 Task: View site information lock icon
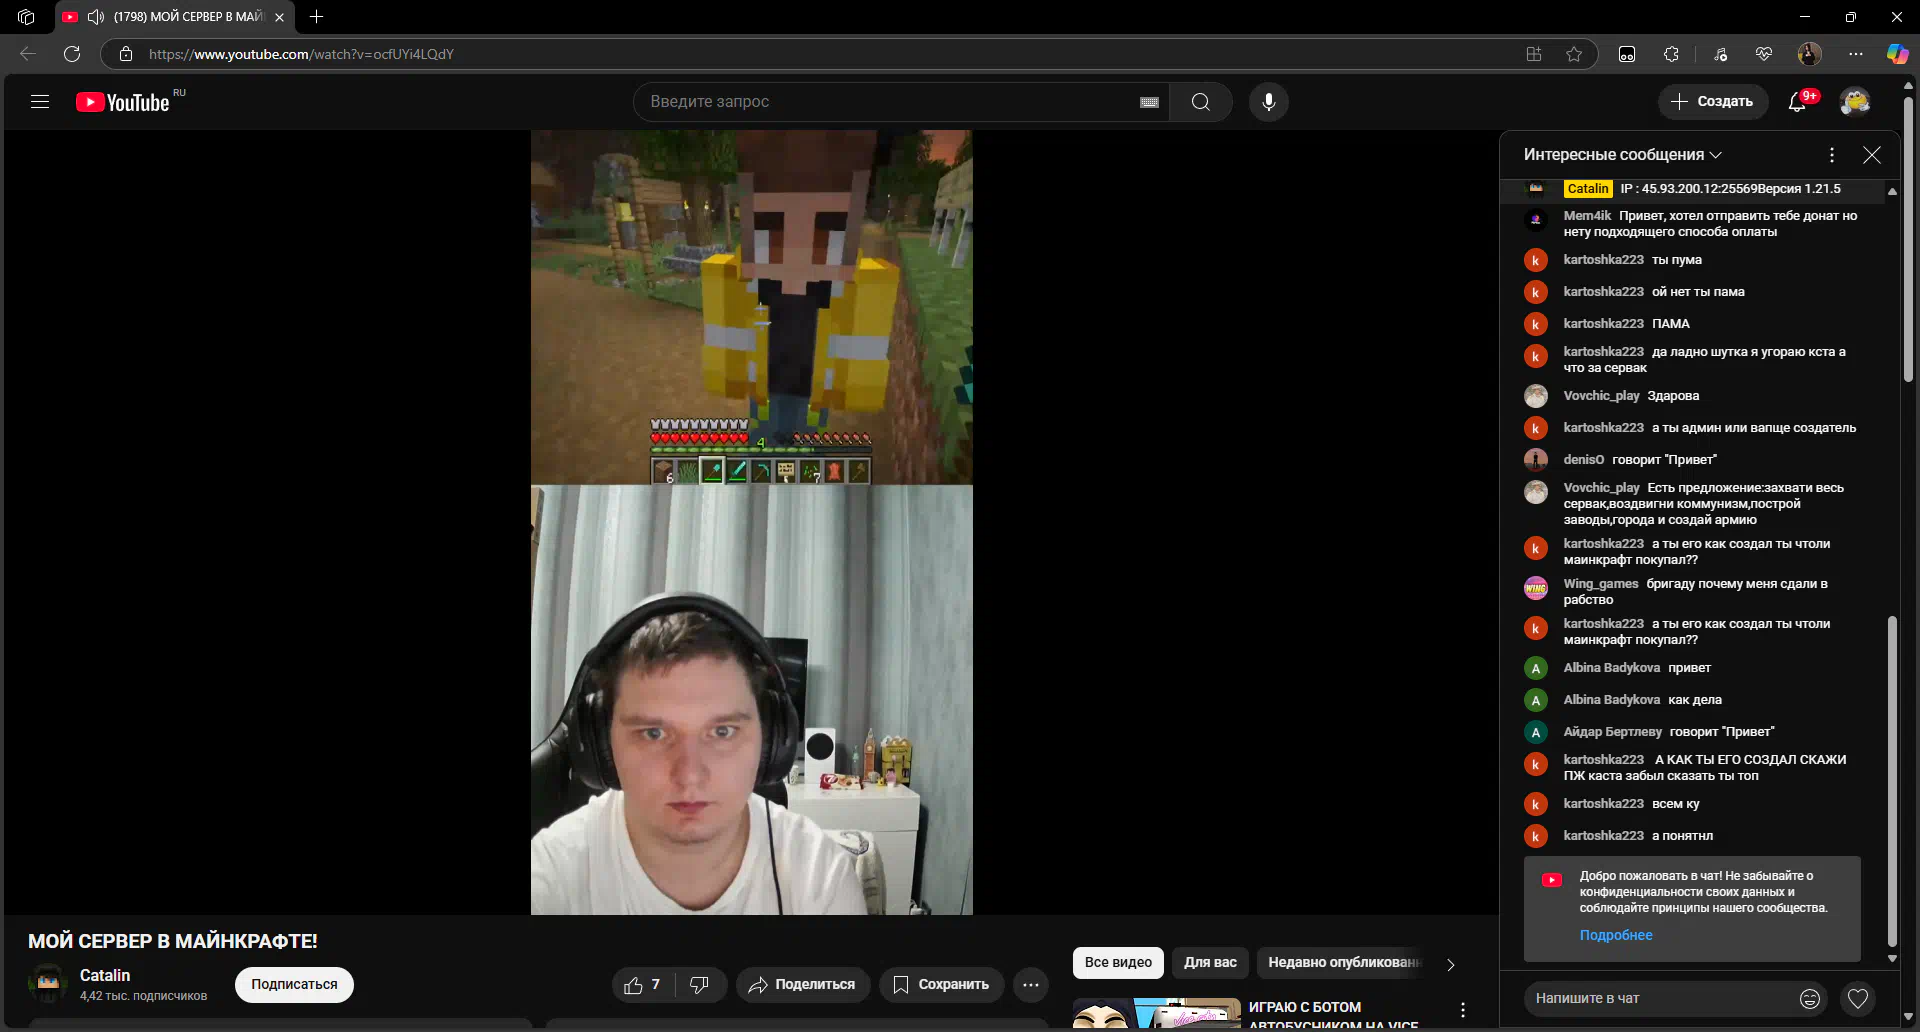coord(125,54)
